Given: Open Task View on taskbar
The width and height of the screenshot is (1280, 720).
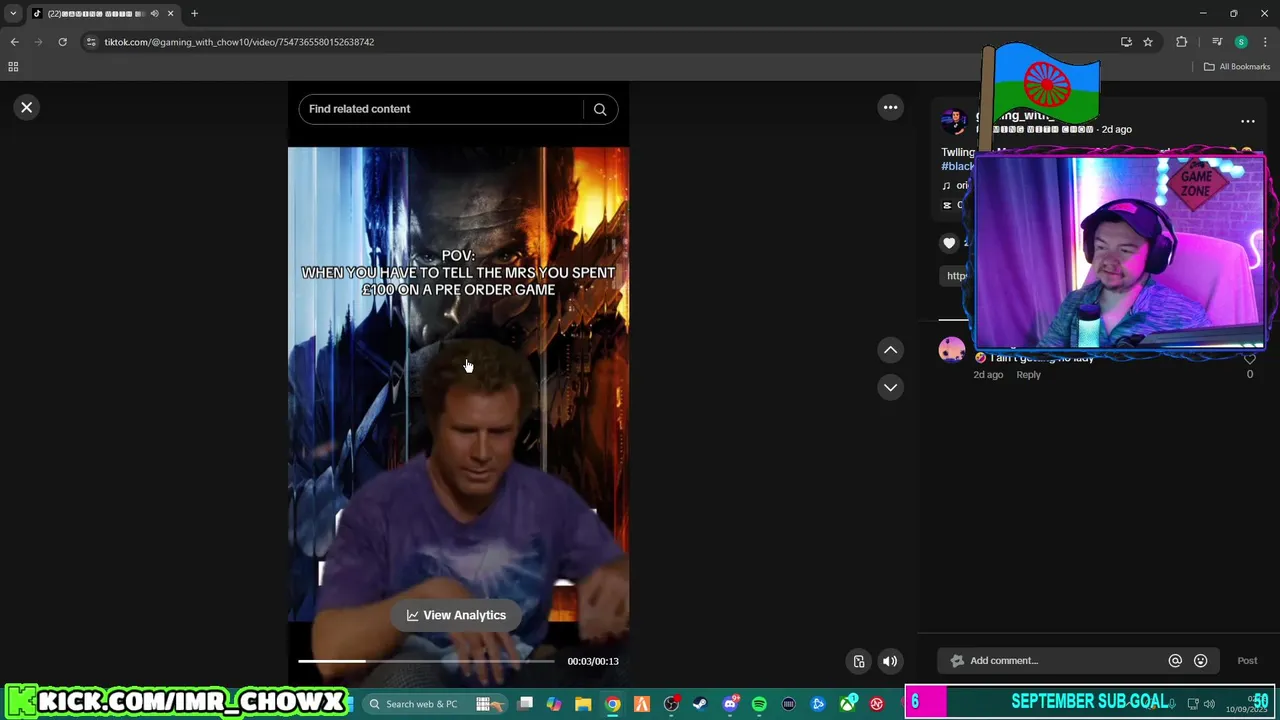Looking at the screenshot, I should [x=525, y=704].
